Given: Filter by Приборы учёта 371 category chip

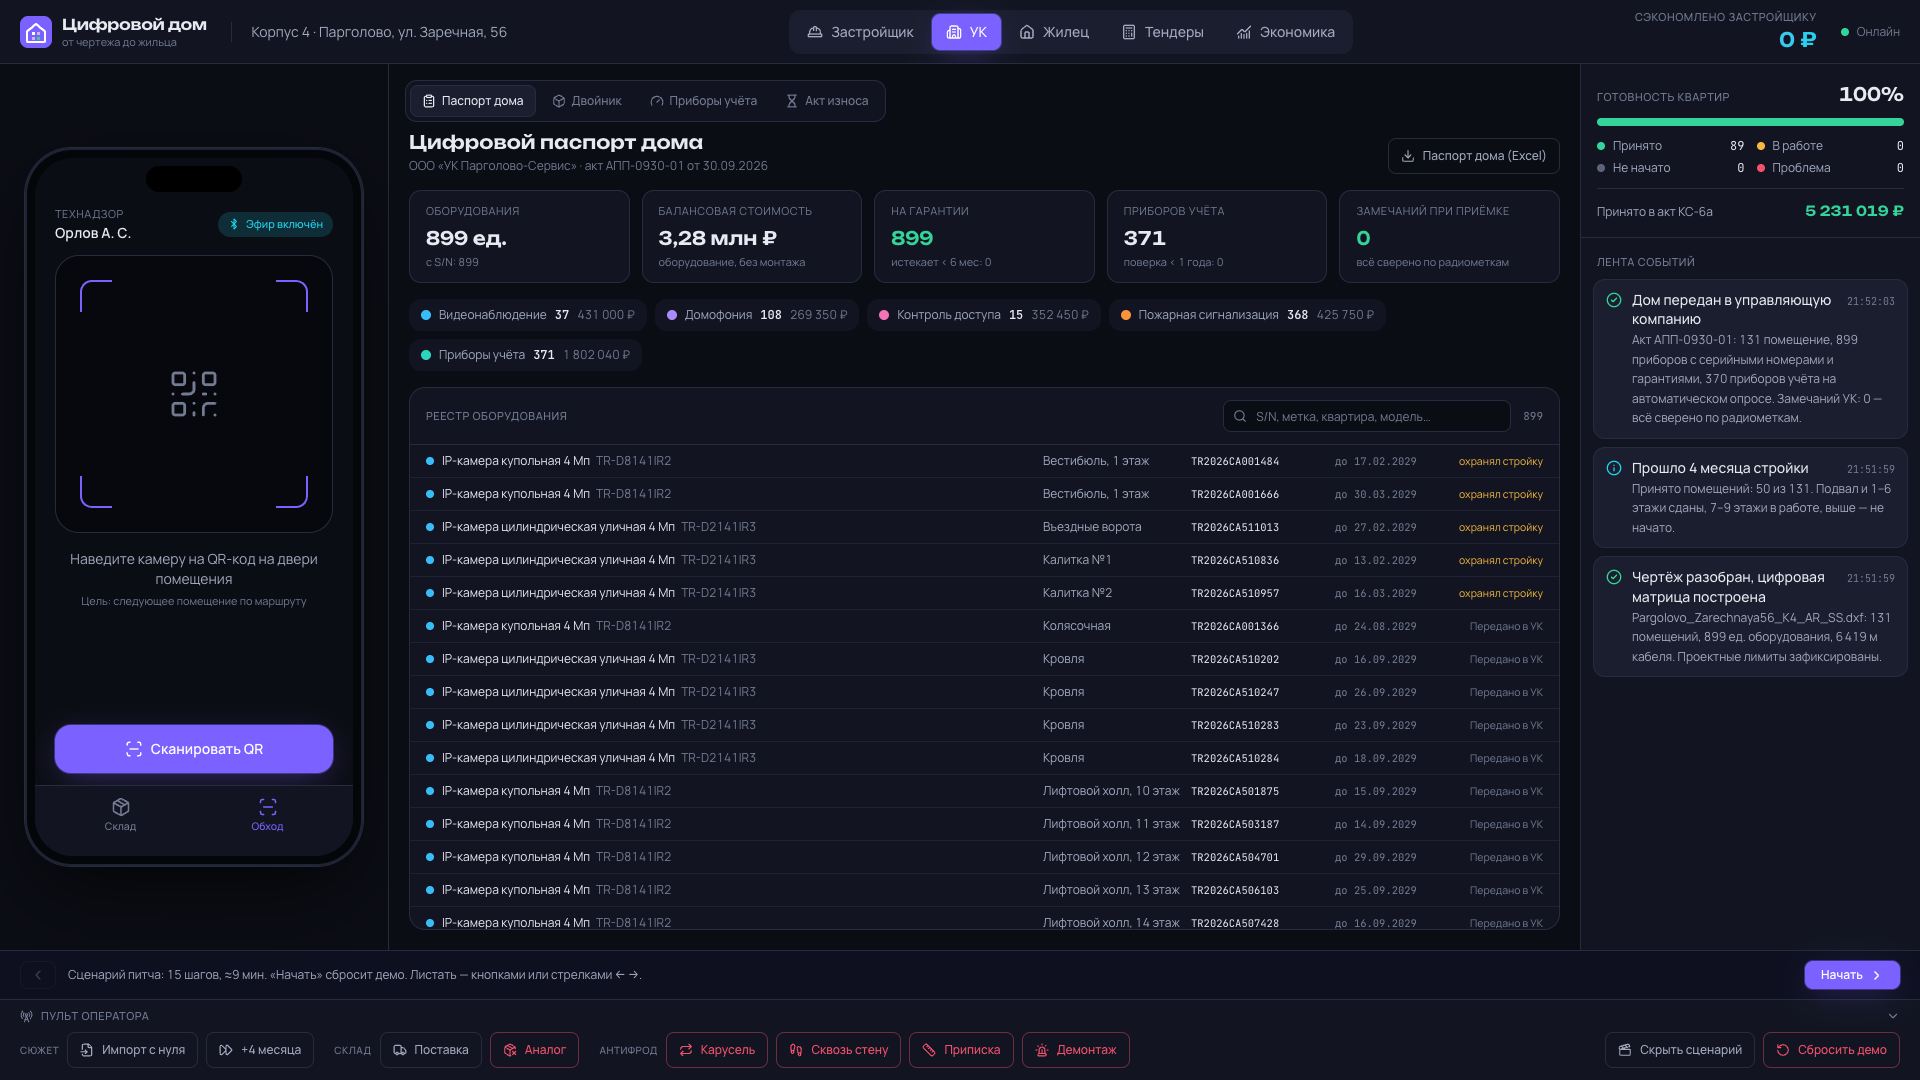Looking at the screenshot, I should (525, 355).
